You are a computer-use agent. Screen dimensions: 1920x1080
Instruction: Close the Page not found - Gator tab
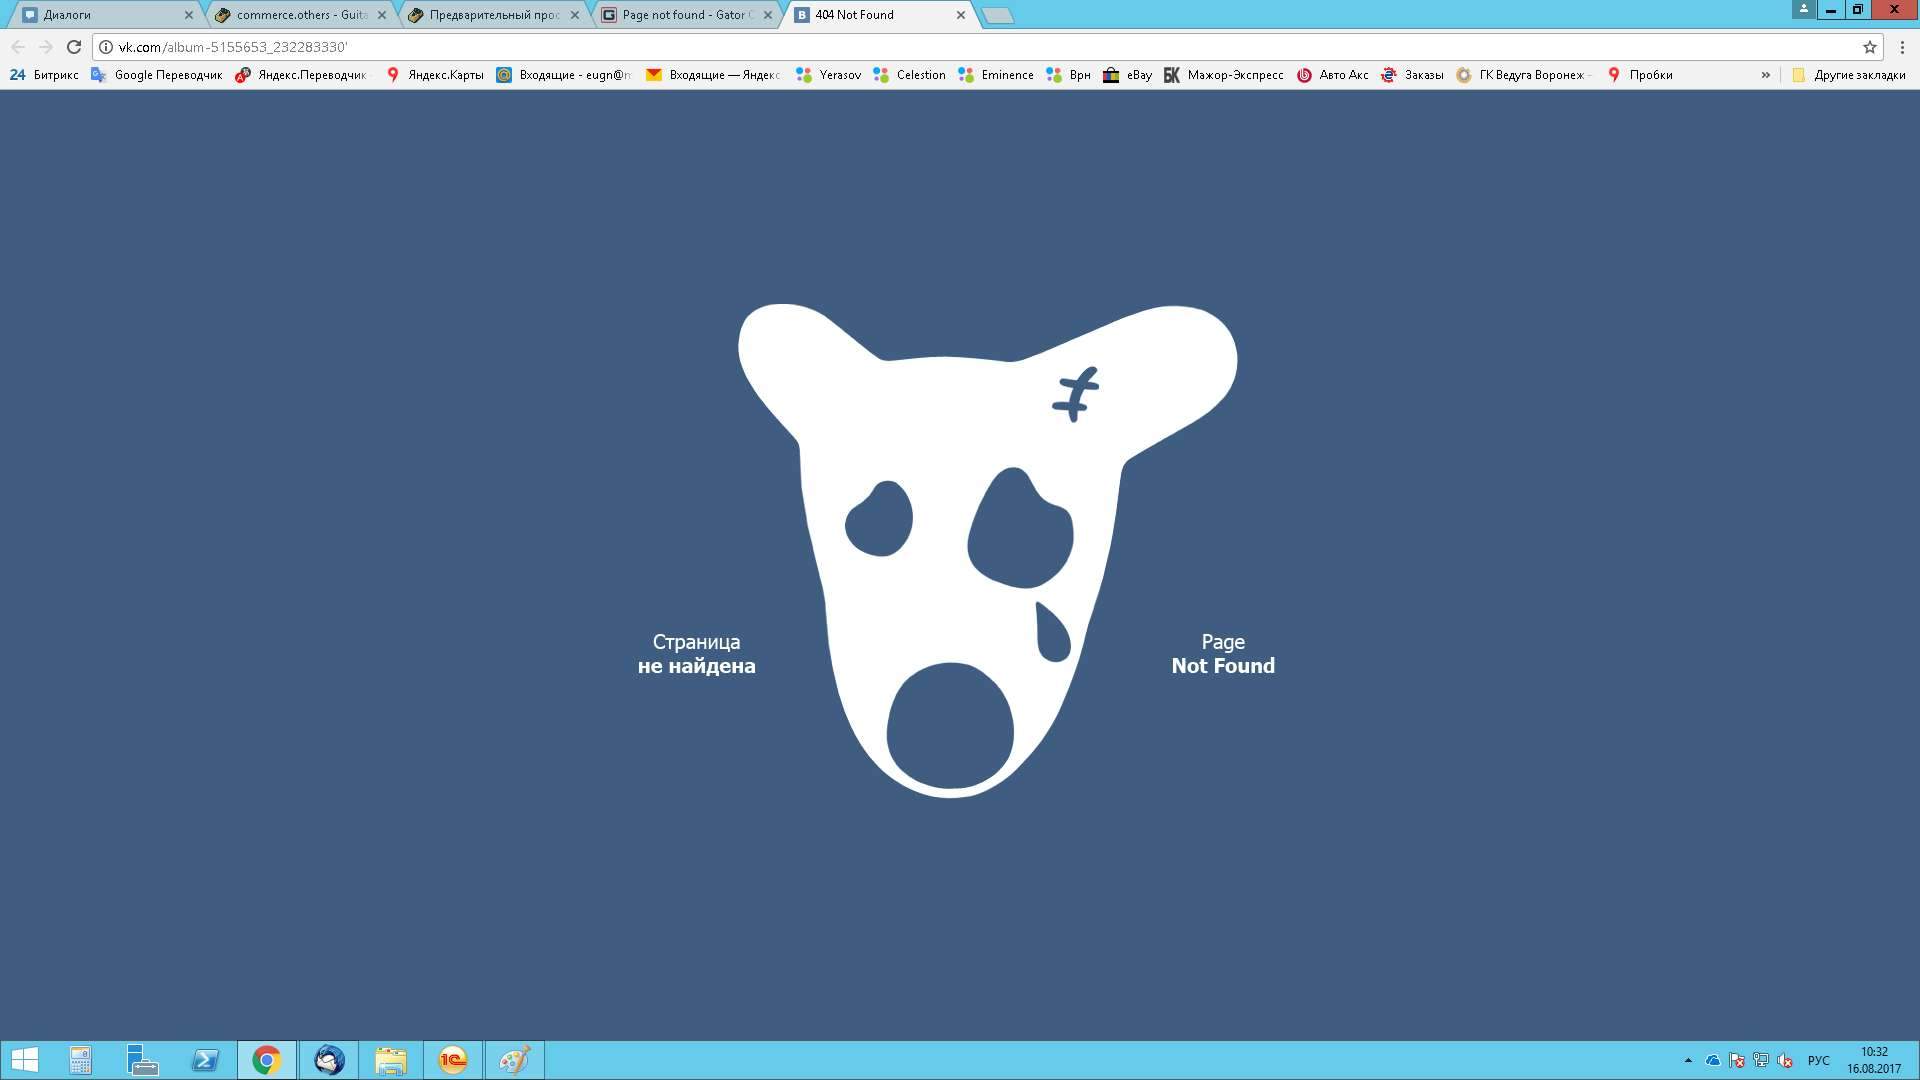[767, 15]
